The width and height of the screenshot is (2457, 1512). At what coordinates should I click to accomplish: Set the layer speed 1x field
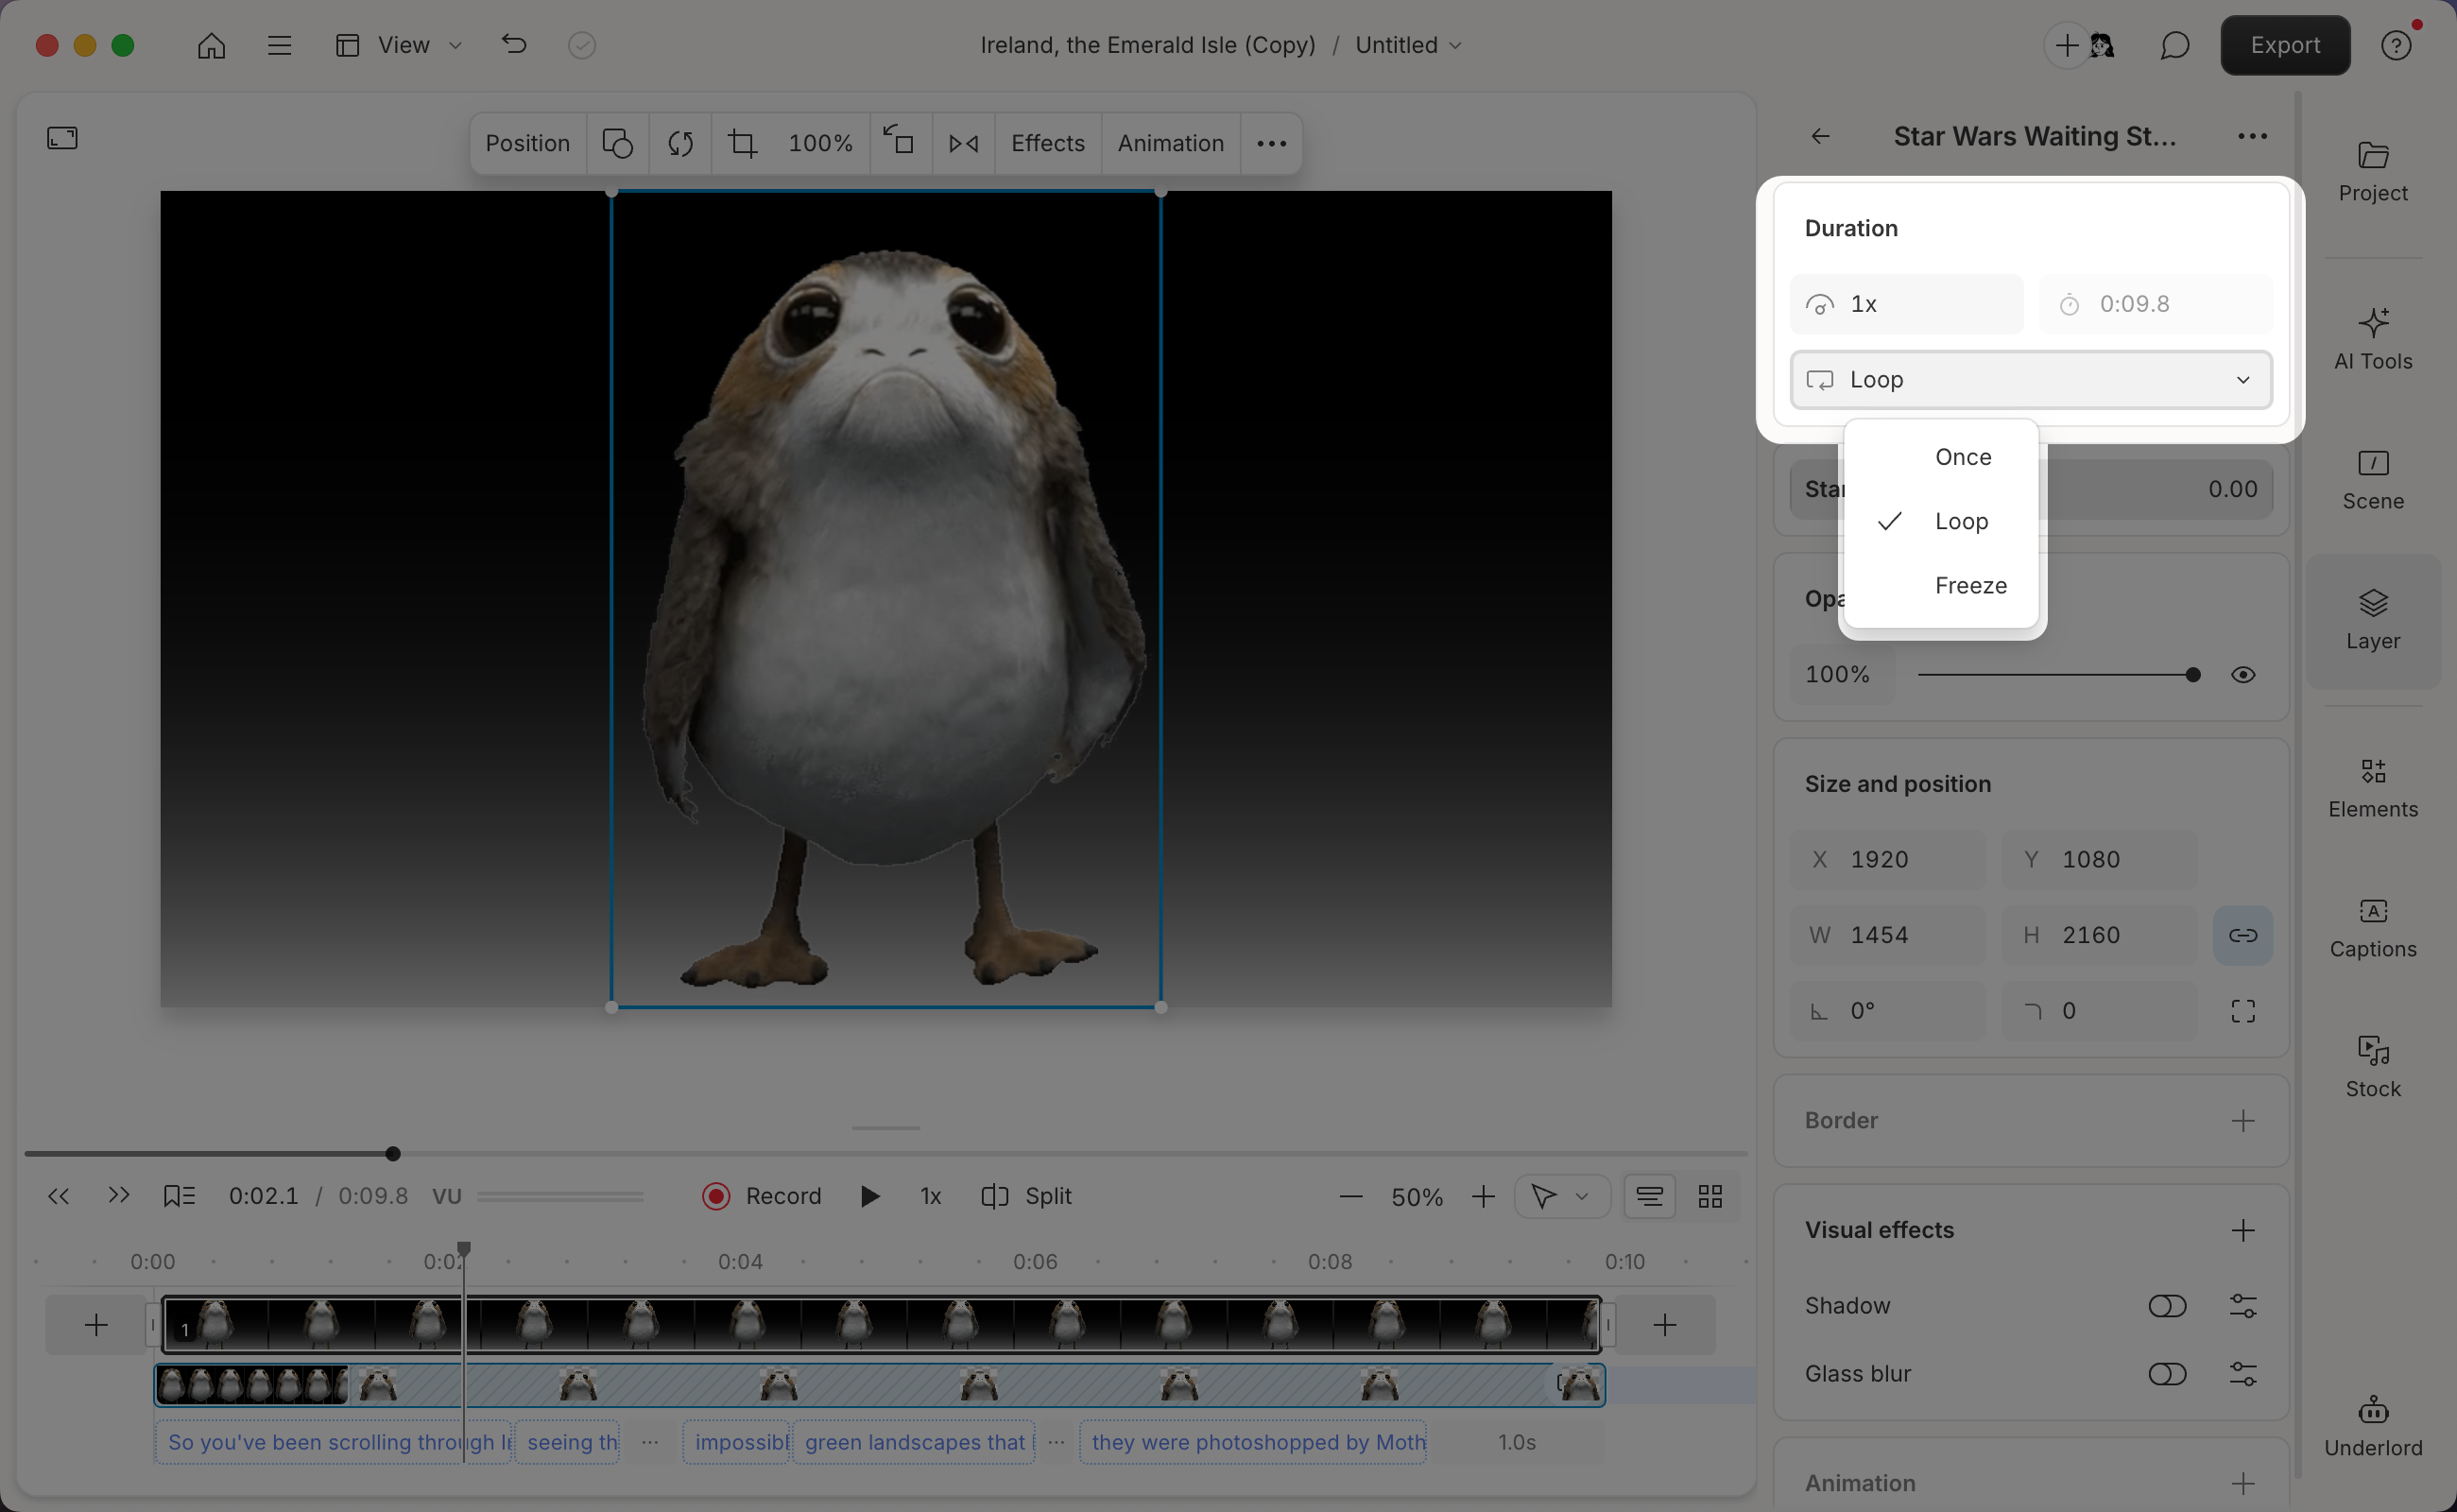[1906, 304]
